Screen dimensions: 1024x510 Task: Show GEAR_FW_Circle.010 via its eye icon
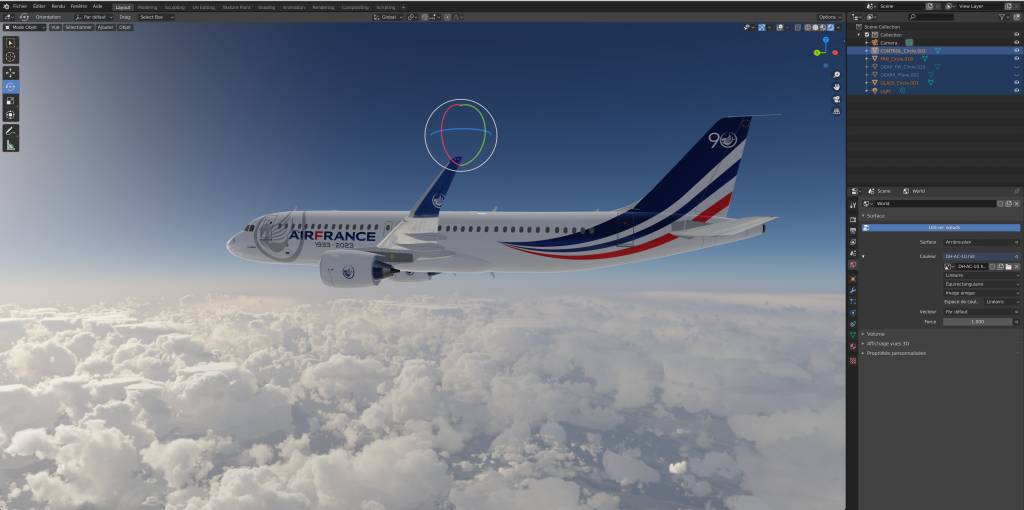click(x=1016, y=67)
